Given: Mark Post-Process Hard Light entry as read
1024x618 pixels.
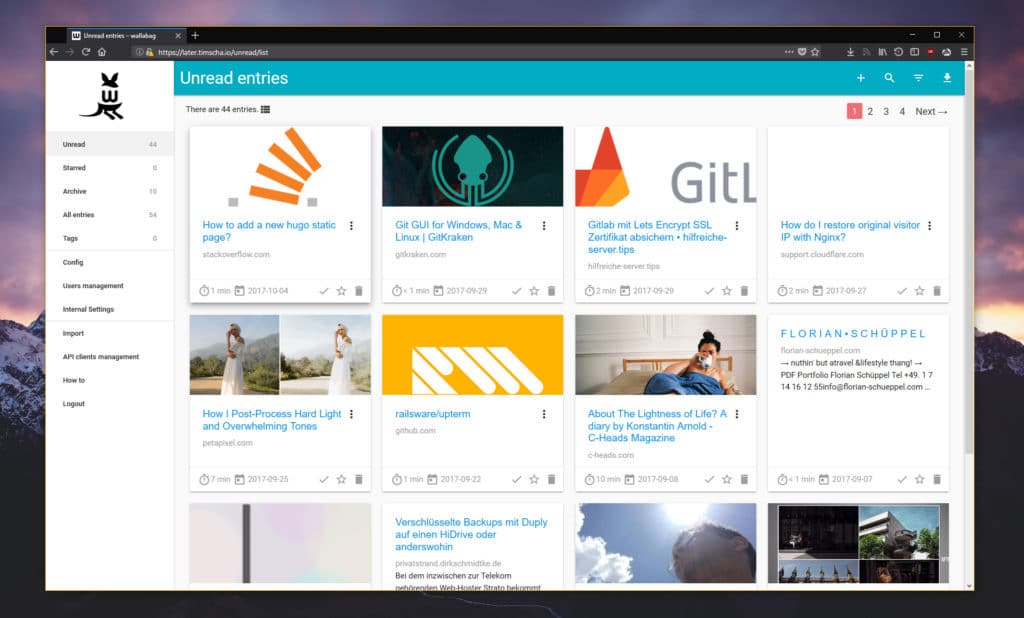Looking at the screenshot, I should tap(324, 480).
